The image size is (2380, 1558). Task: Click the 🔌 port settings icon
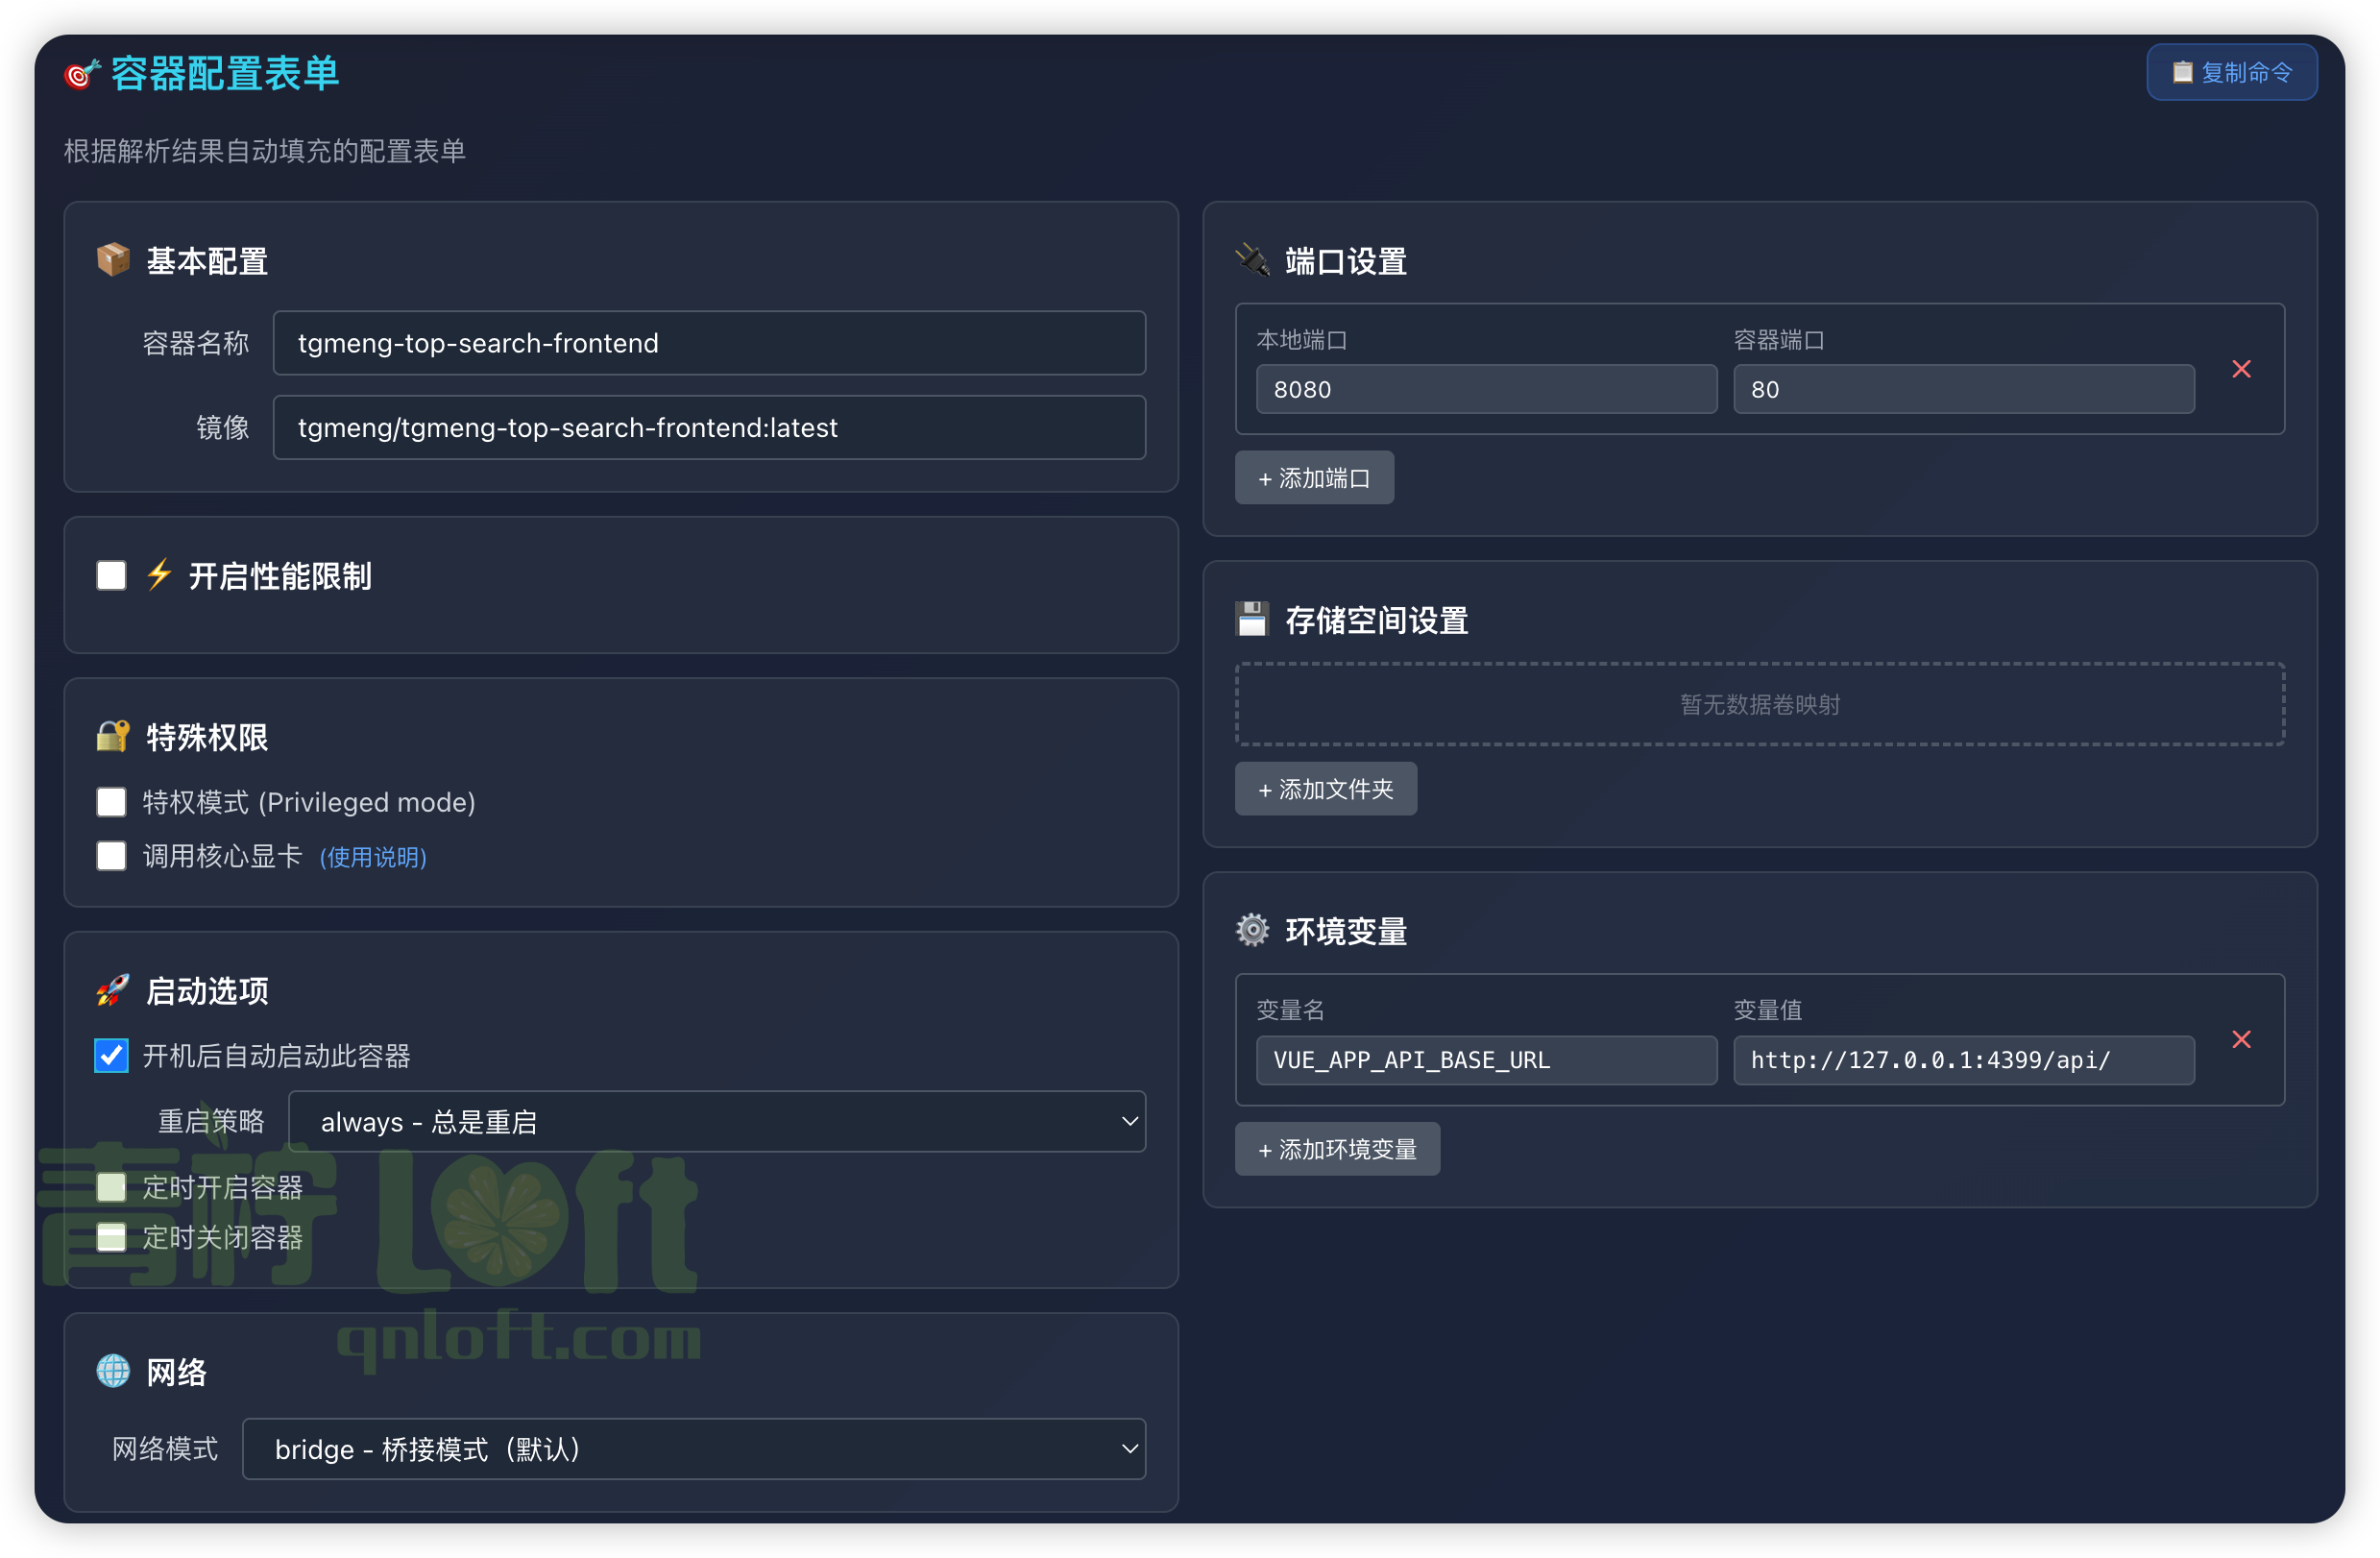click(1251, 259)
